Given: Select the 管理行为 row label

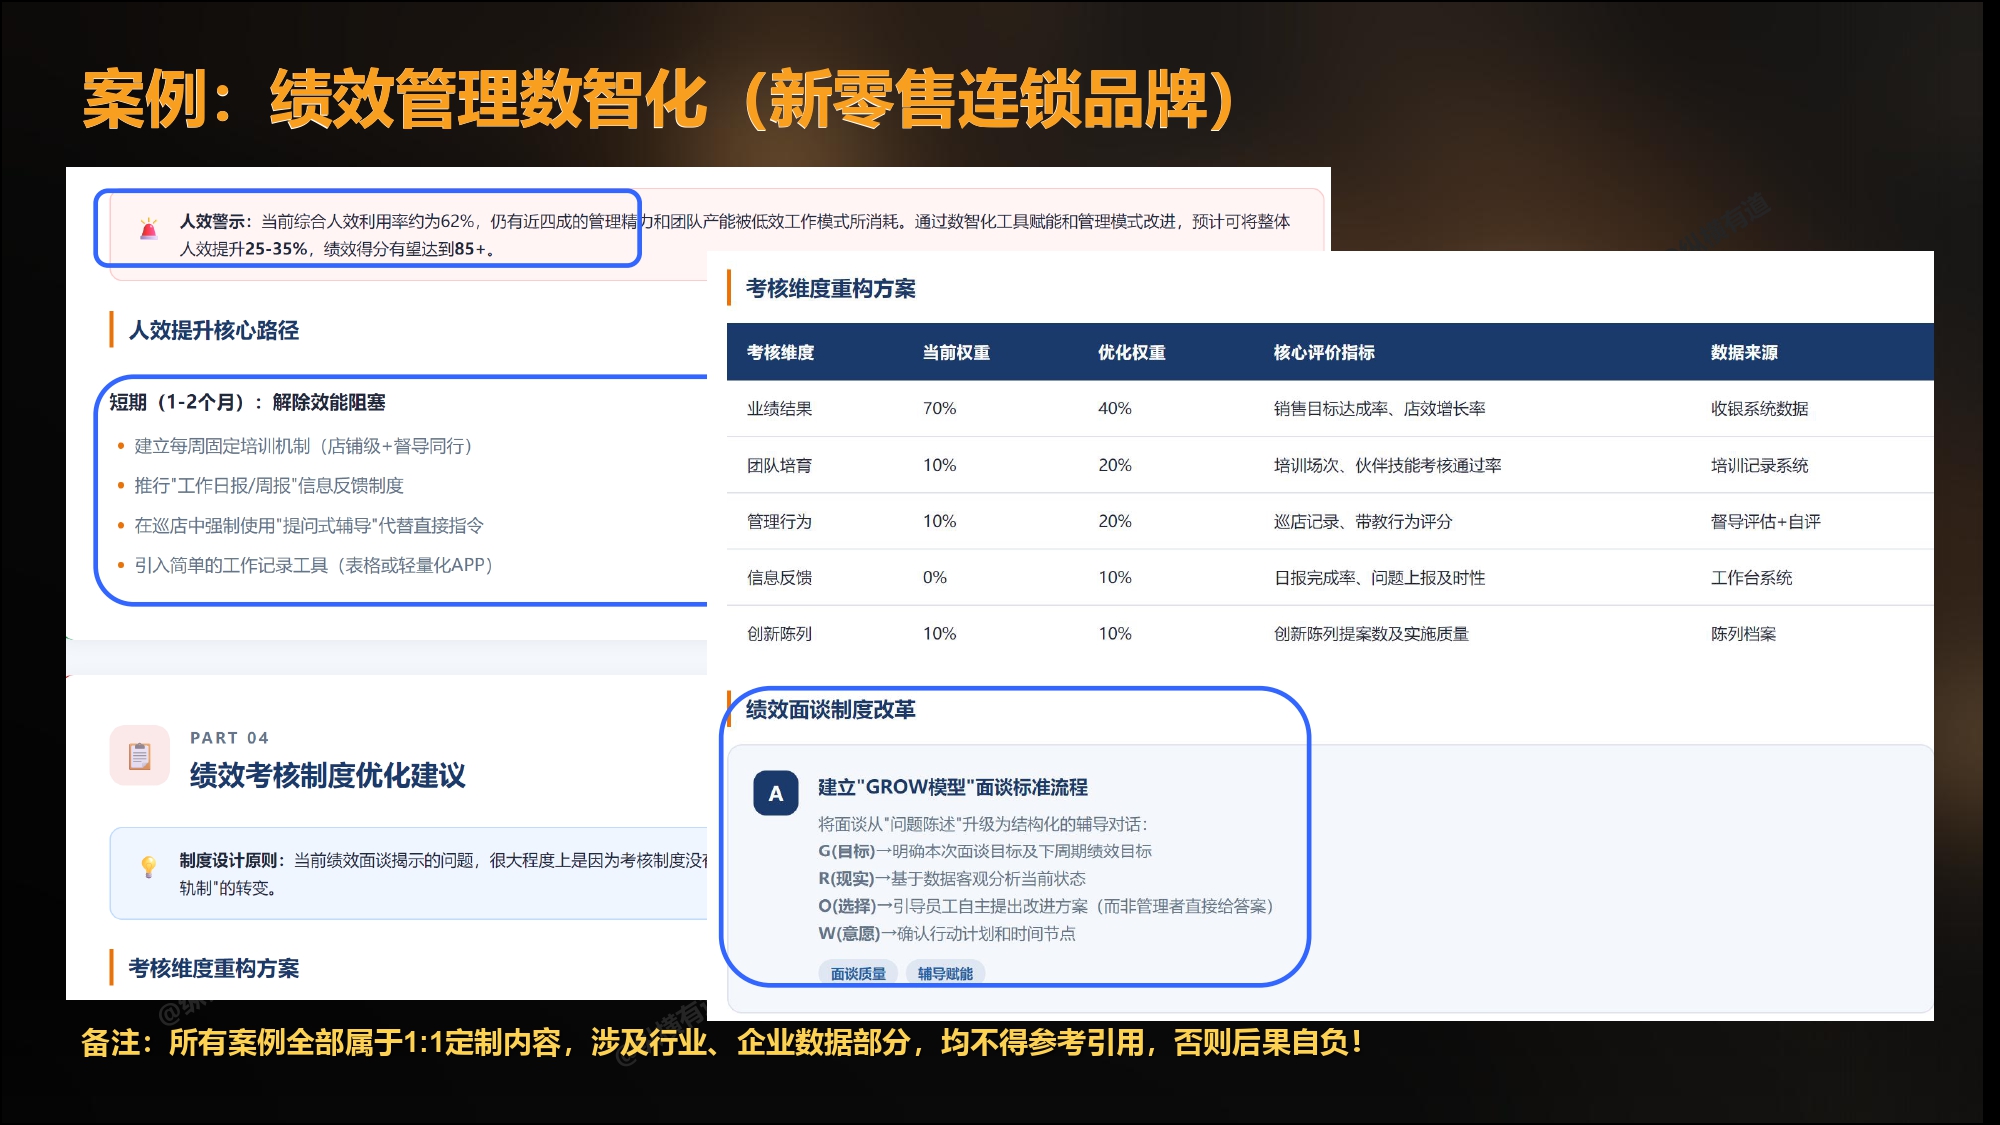Looking at the screenshot, I should click(779, 521).
